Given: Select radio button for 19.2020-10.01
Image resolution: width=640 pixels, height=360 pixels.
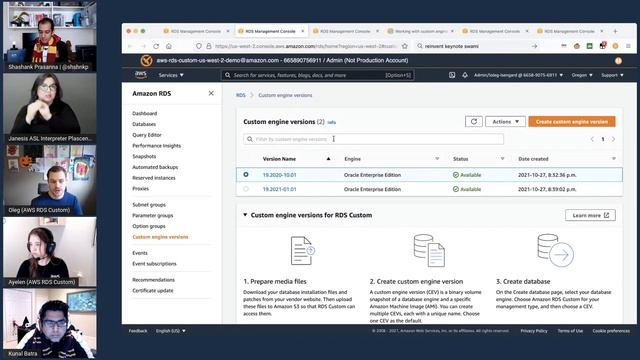Looking at the screenshot, I should pos(246,175).
